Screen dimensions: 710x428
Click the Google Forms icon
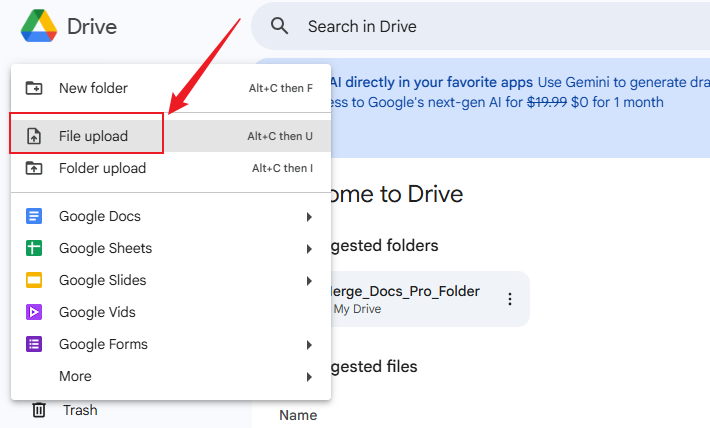[x=34, y=344]
